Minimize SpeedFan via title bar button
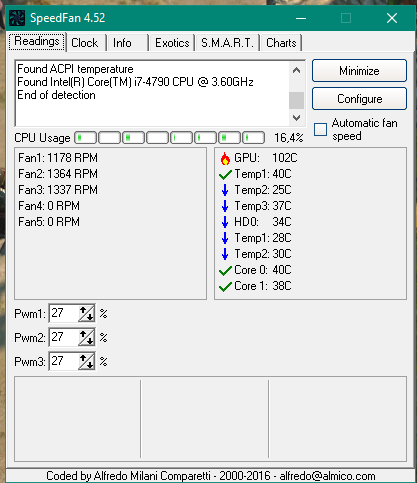The image size is (417, 483). [301, 18]
